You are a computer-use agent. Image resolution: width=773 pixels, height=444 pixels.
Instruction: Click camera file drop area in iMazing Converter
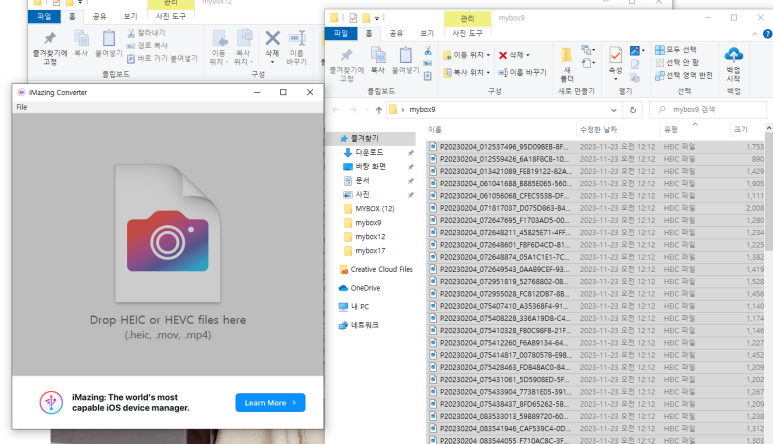click(x=168, y=233)
